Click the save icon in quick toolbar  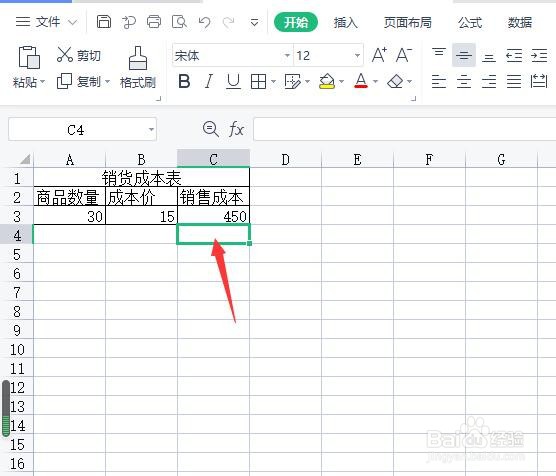[104, 22]
